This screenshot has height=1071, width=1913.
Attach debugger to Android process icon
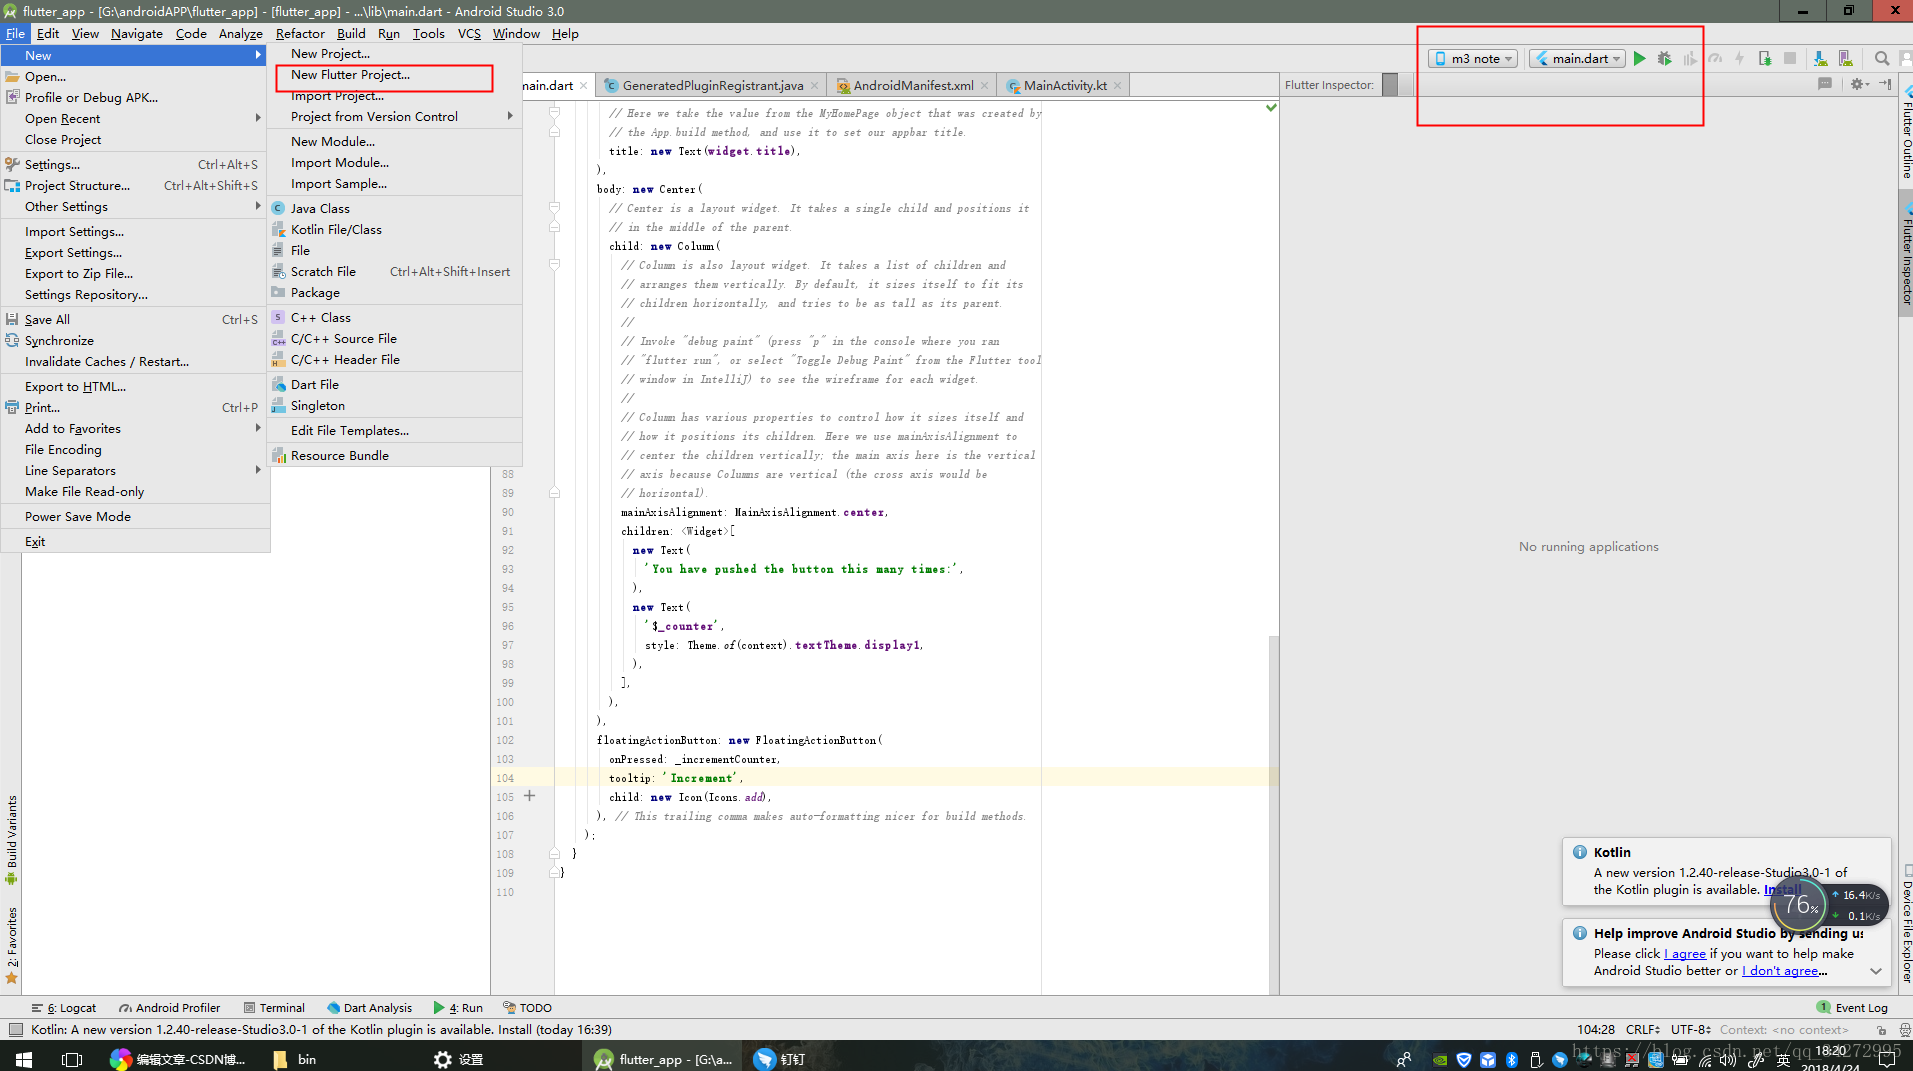coord(1765,59)
